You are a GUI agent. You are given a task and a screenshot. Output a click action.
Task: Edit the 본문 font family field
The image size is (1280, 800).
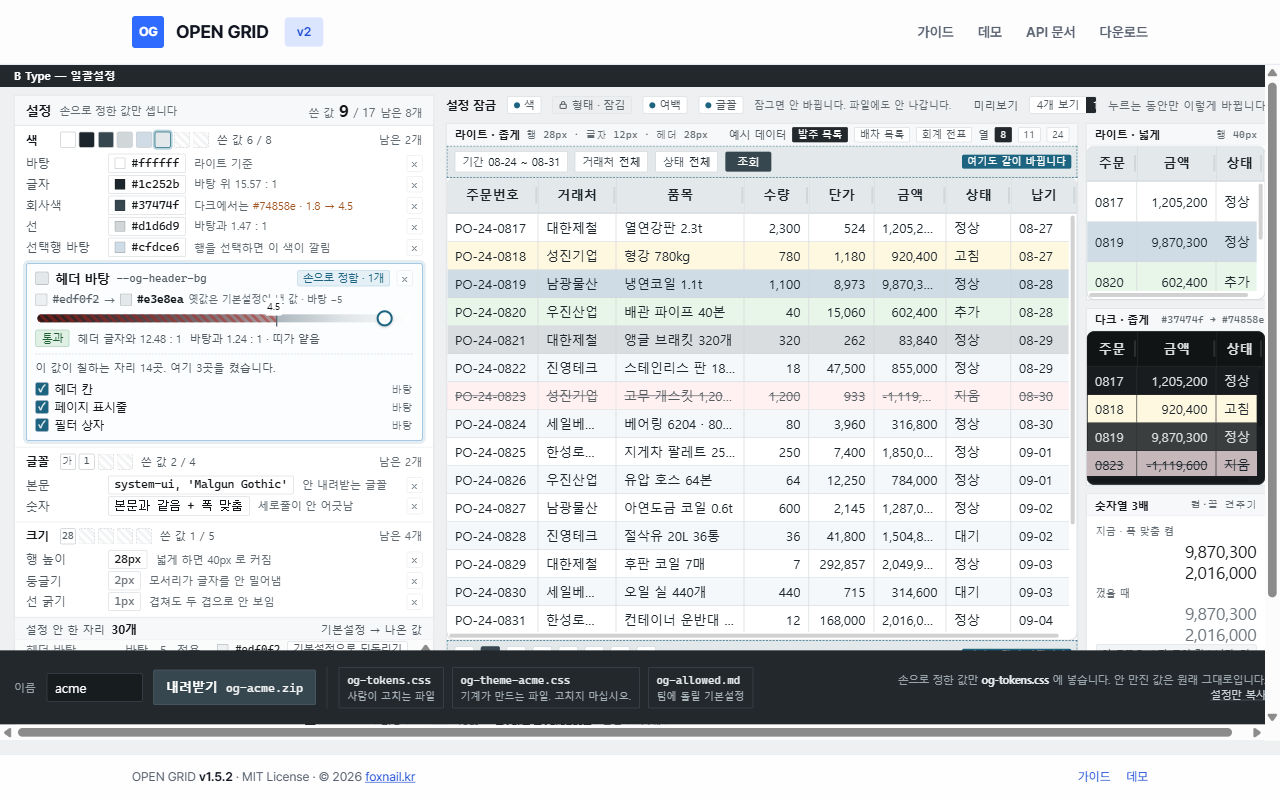click(201, 485)
